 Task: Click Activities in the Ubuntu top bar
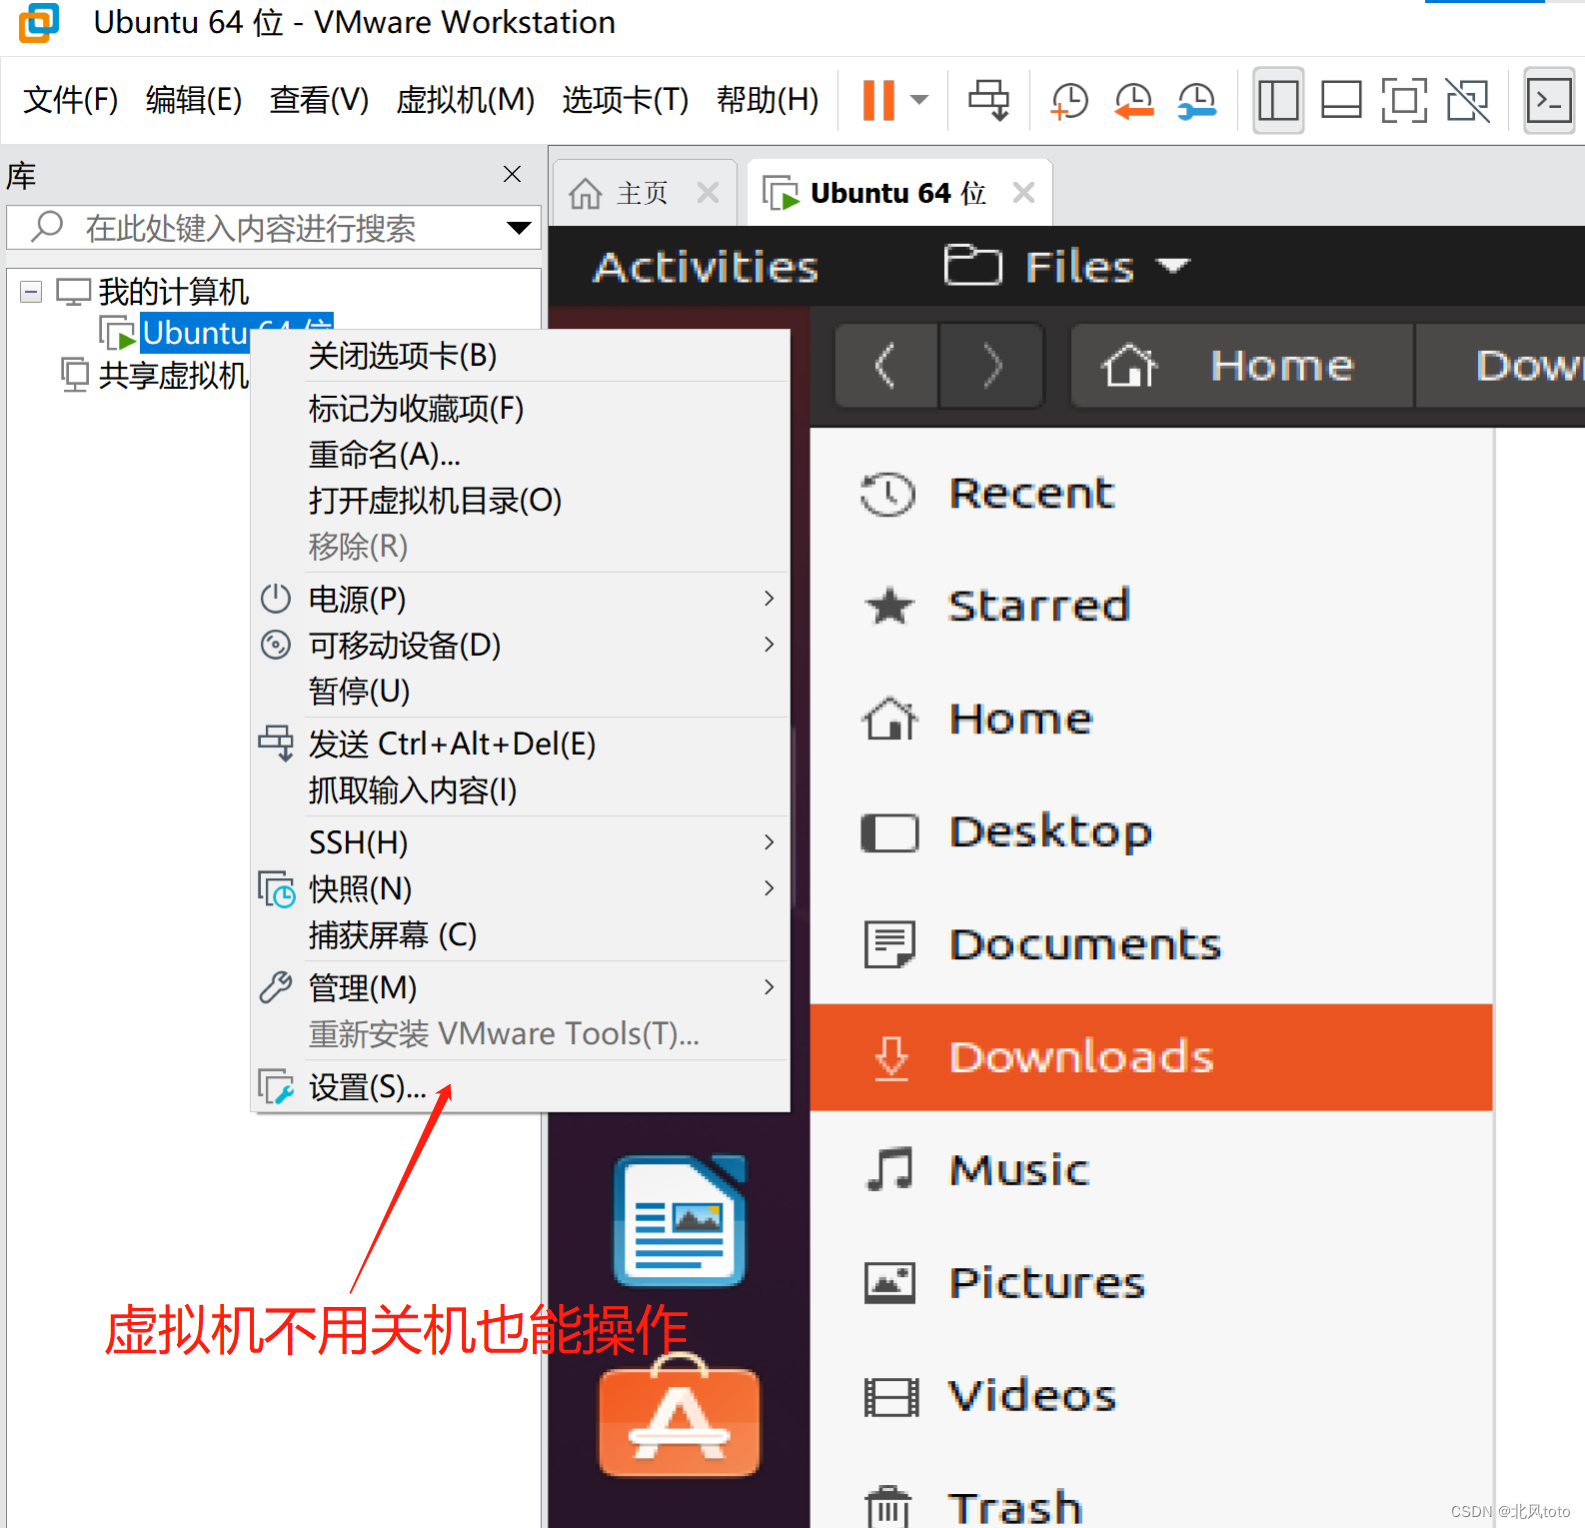tap(706, 267)
